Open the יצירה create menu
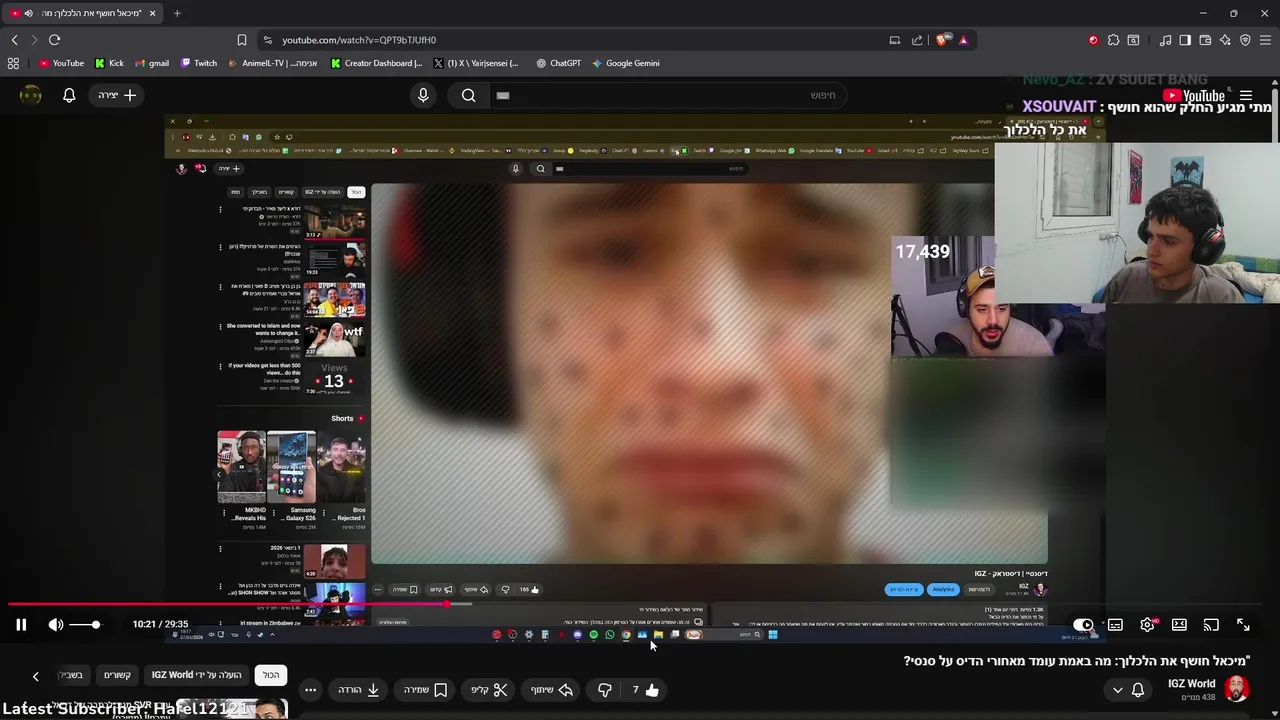 [117, 95]
